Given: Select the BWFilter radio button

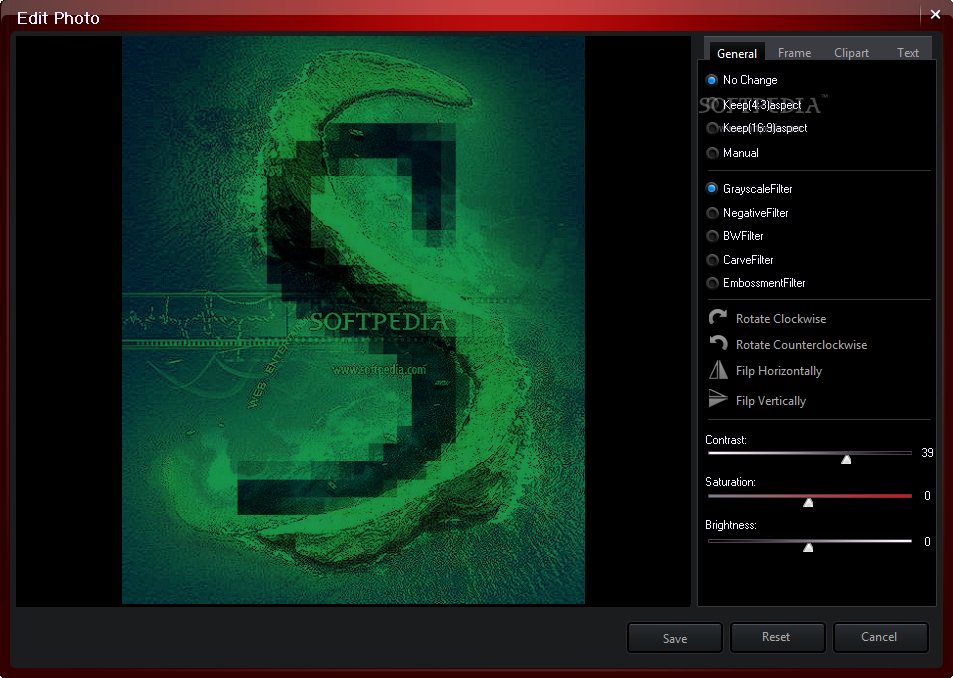Looking at the screenshot, I should 735,236.
